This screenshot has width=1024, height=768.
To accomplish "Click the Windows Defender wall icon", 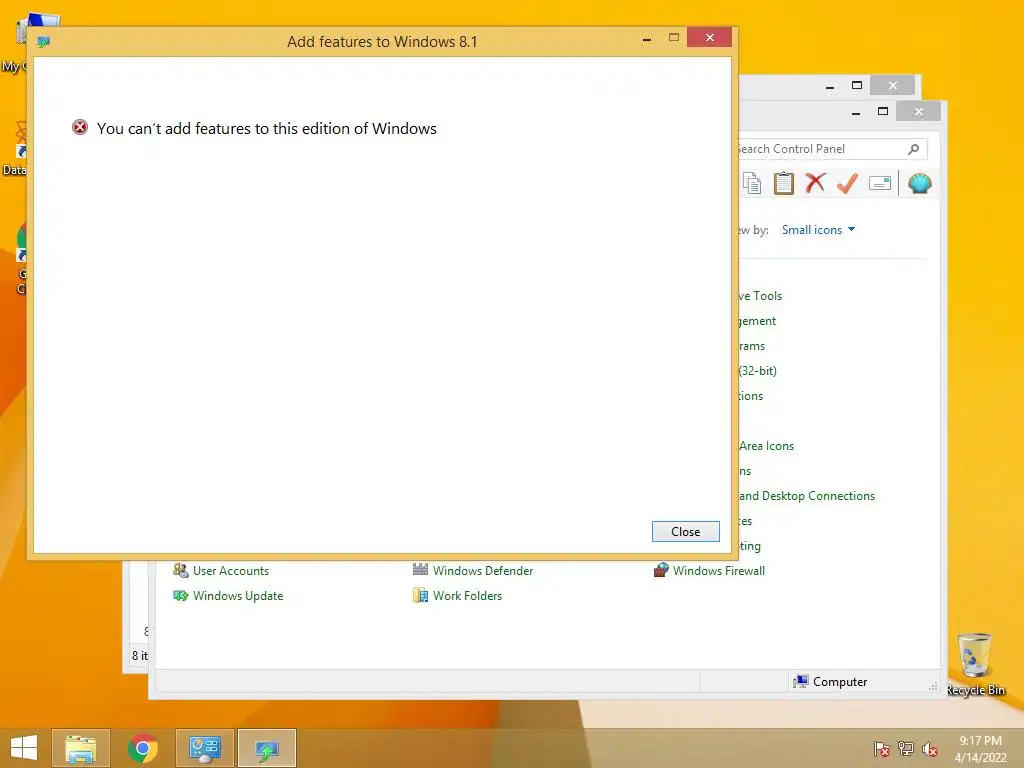I will tap(421, 569).
